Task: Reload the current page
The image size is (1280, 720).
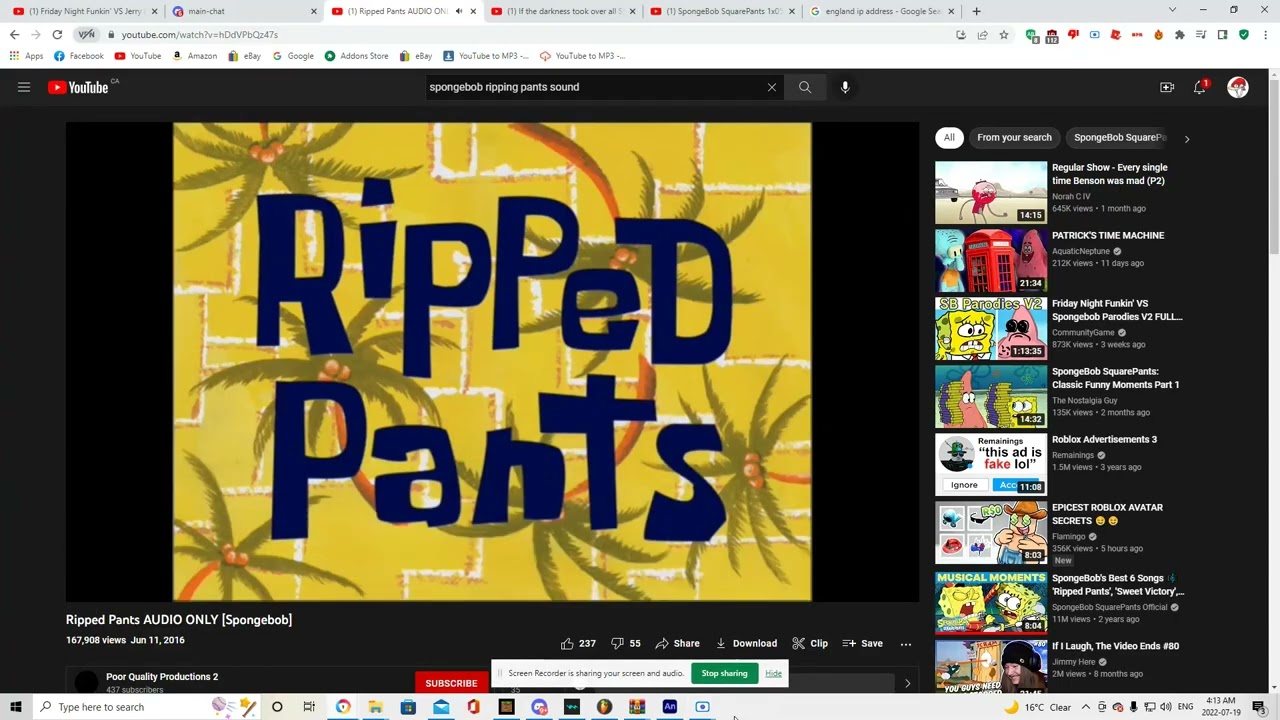Action: (x=57, y=34)
